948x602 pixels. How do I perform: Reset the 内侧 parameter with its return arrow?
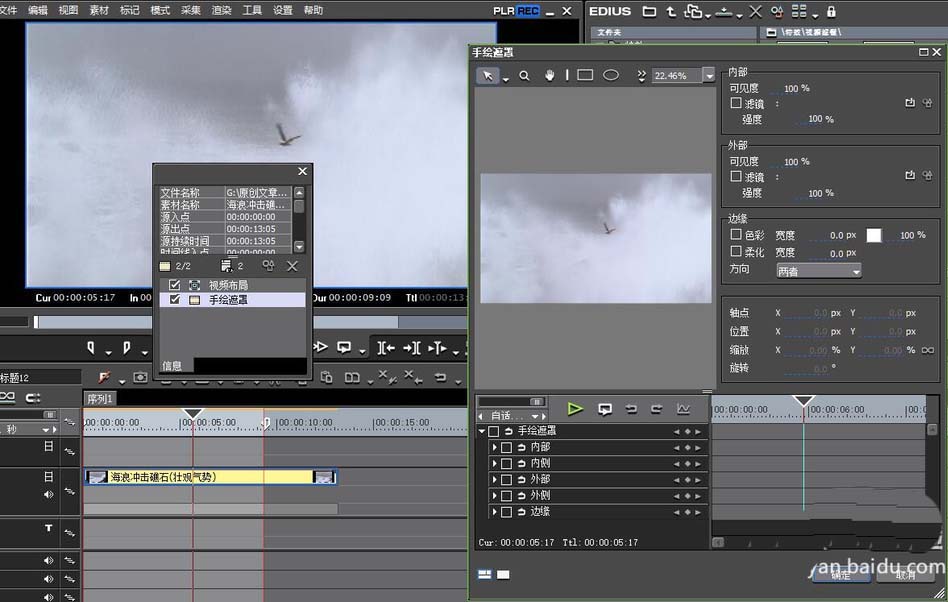(x=521, y=464)
